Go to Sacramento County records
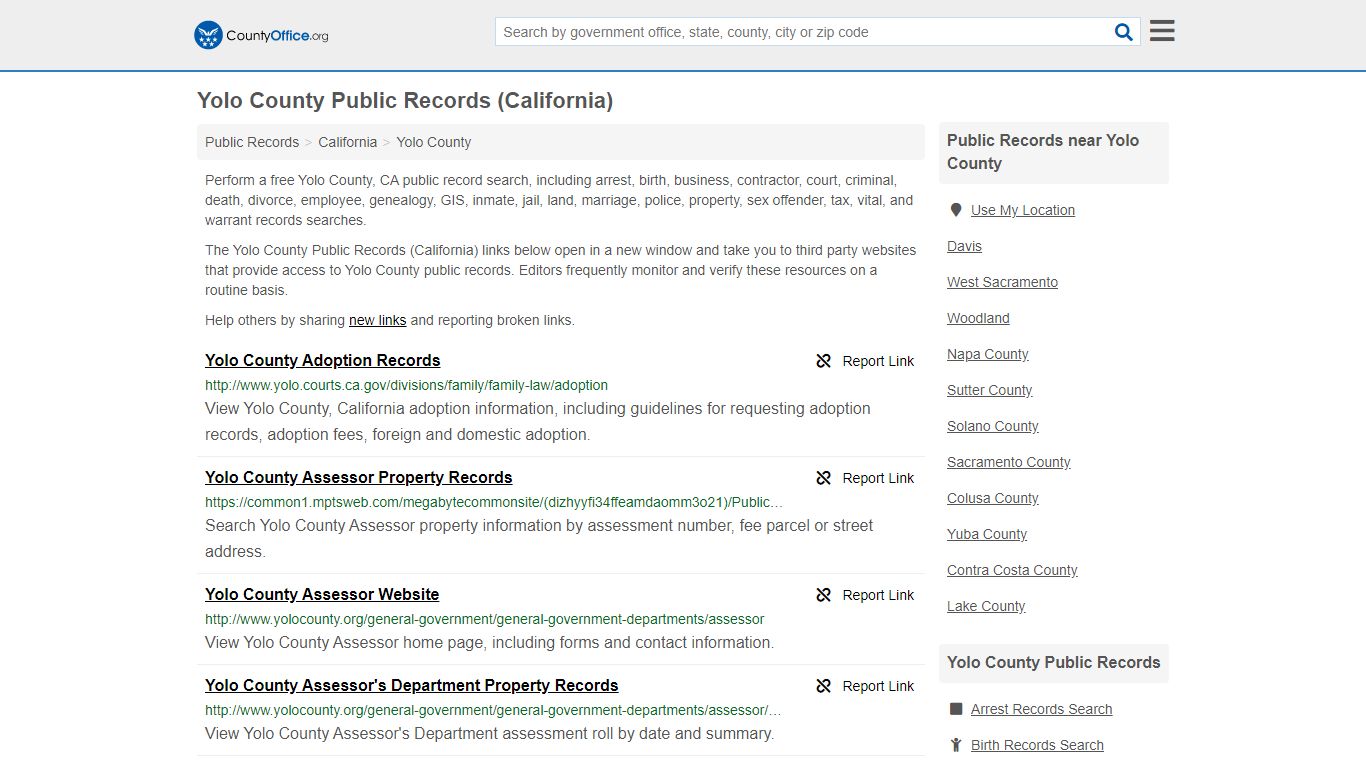This screenshot has width=1366, height=768. pos(1008,462)
